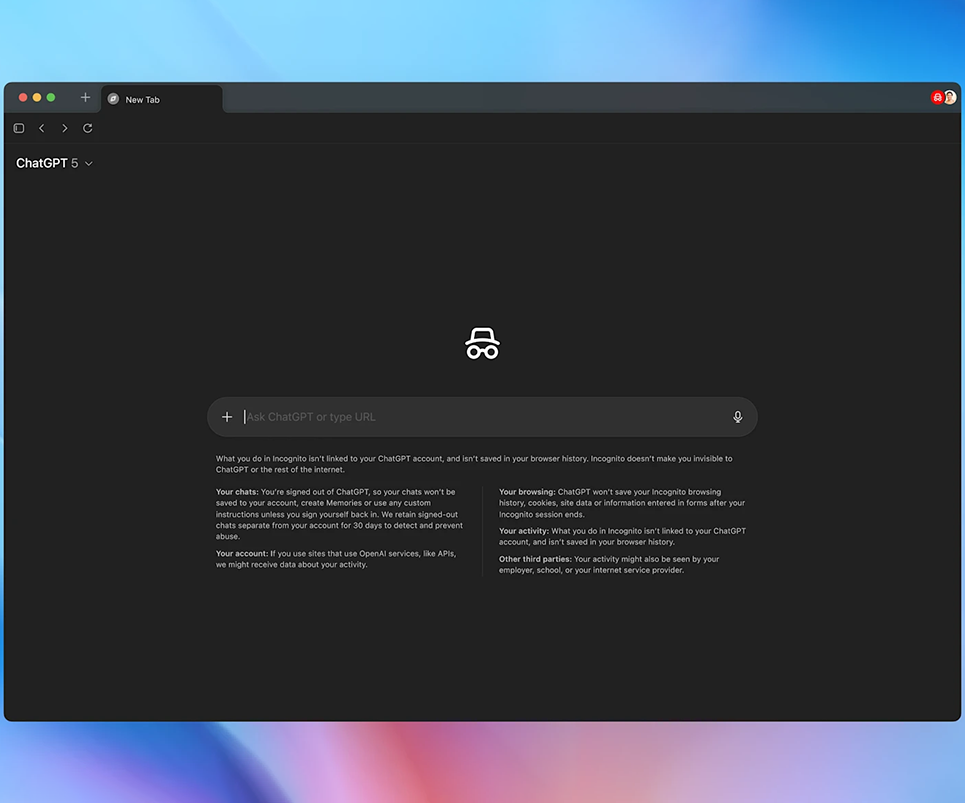Toggle the sidebar panel icon

pyautogui.click(x=19, y=128)
